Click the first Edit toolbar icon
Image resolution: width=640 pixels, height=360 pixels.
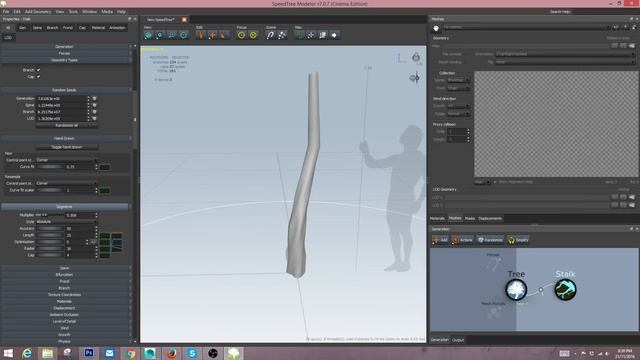(x=201, y=35)
